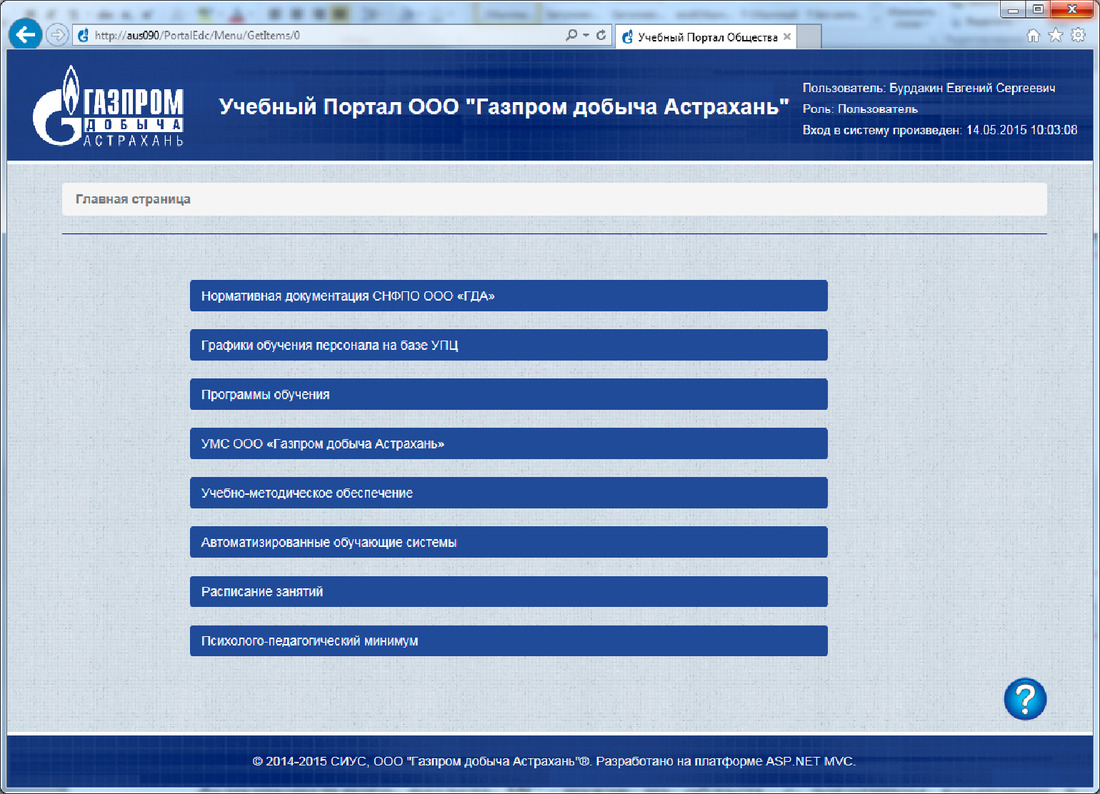Open the blue help question mark icon

(1025, 699)
